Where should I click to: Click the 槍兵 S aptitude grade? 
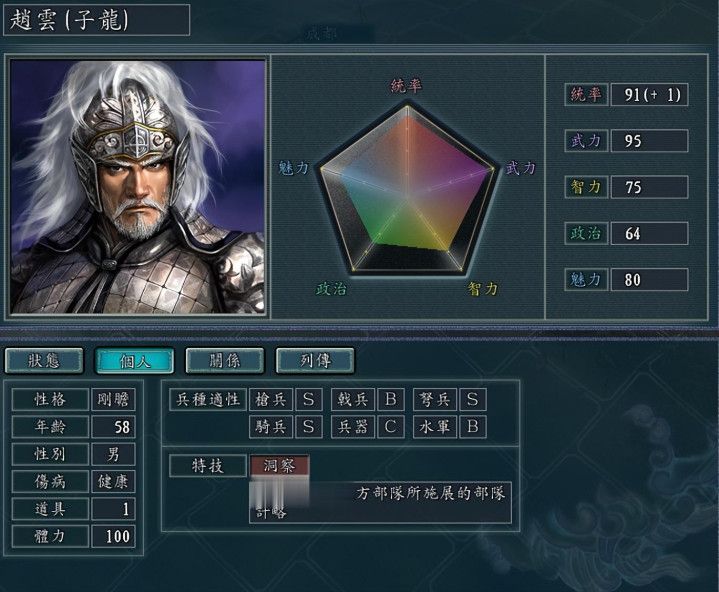pyautogui.click(x=309, y=399)
